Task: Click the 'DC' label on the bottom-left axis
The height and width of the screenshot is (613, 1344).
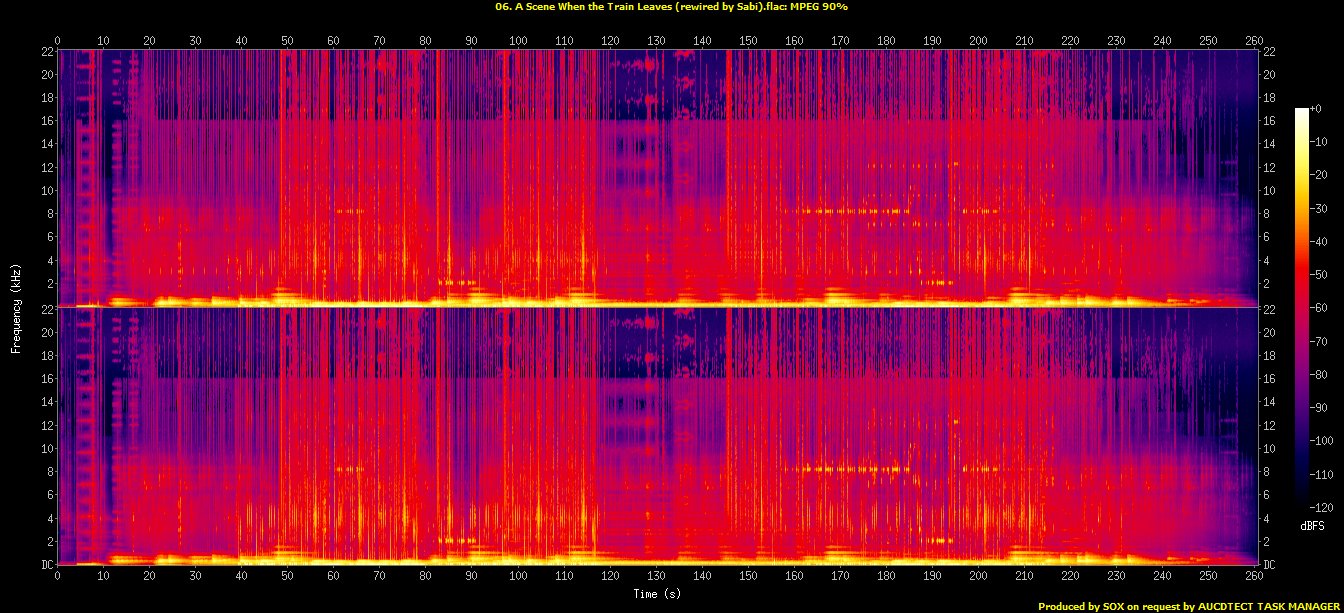Action: click(x=48, y=565)
